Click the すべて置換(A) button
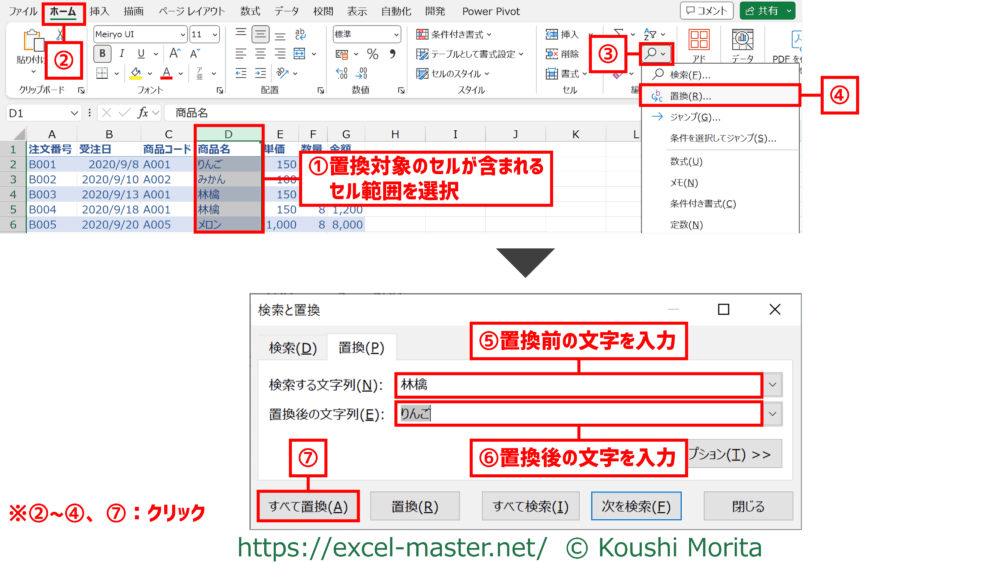Screen dimensions: 1000x563 307,506
